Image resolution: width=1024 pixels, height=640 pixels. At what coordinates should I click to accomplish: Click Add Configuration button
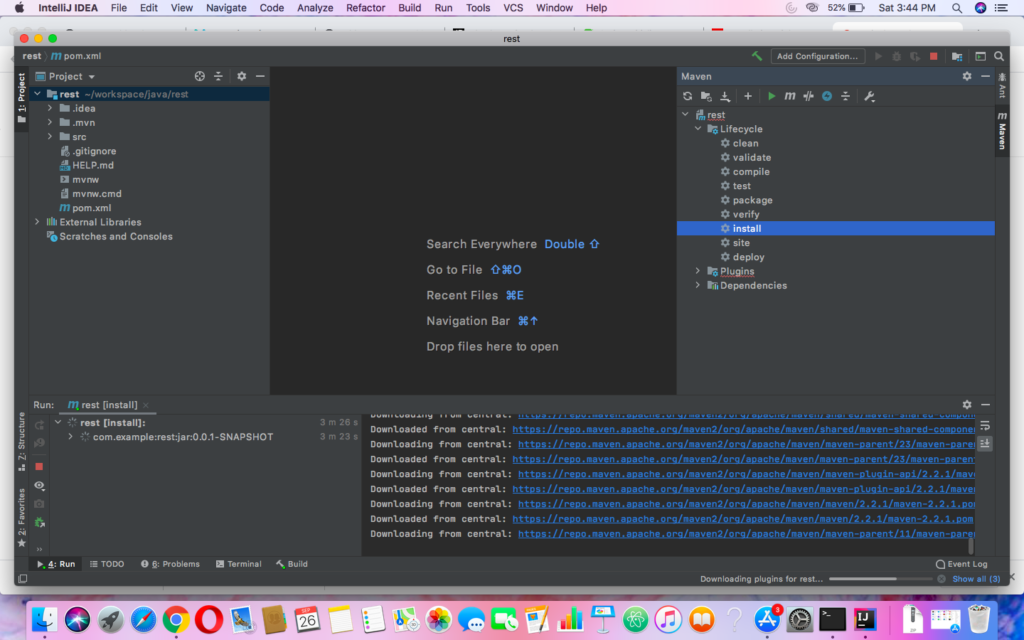(x=817, y=56)
